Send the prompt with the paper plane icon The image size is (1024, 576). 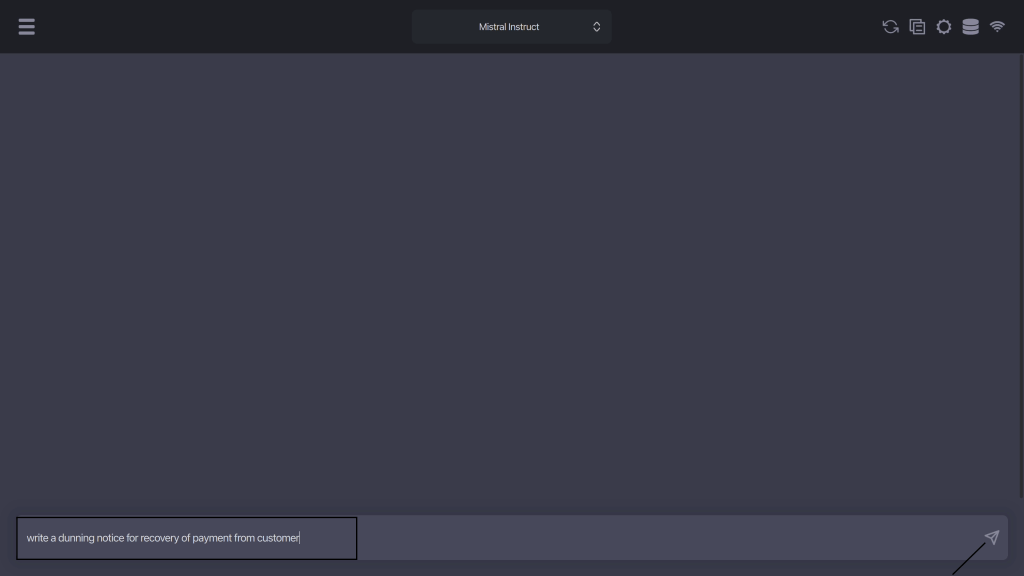click(x=991, y=537)
